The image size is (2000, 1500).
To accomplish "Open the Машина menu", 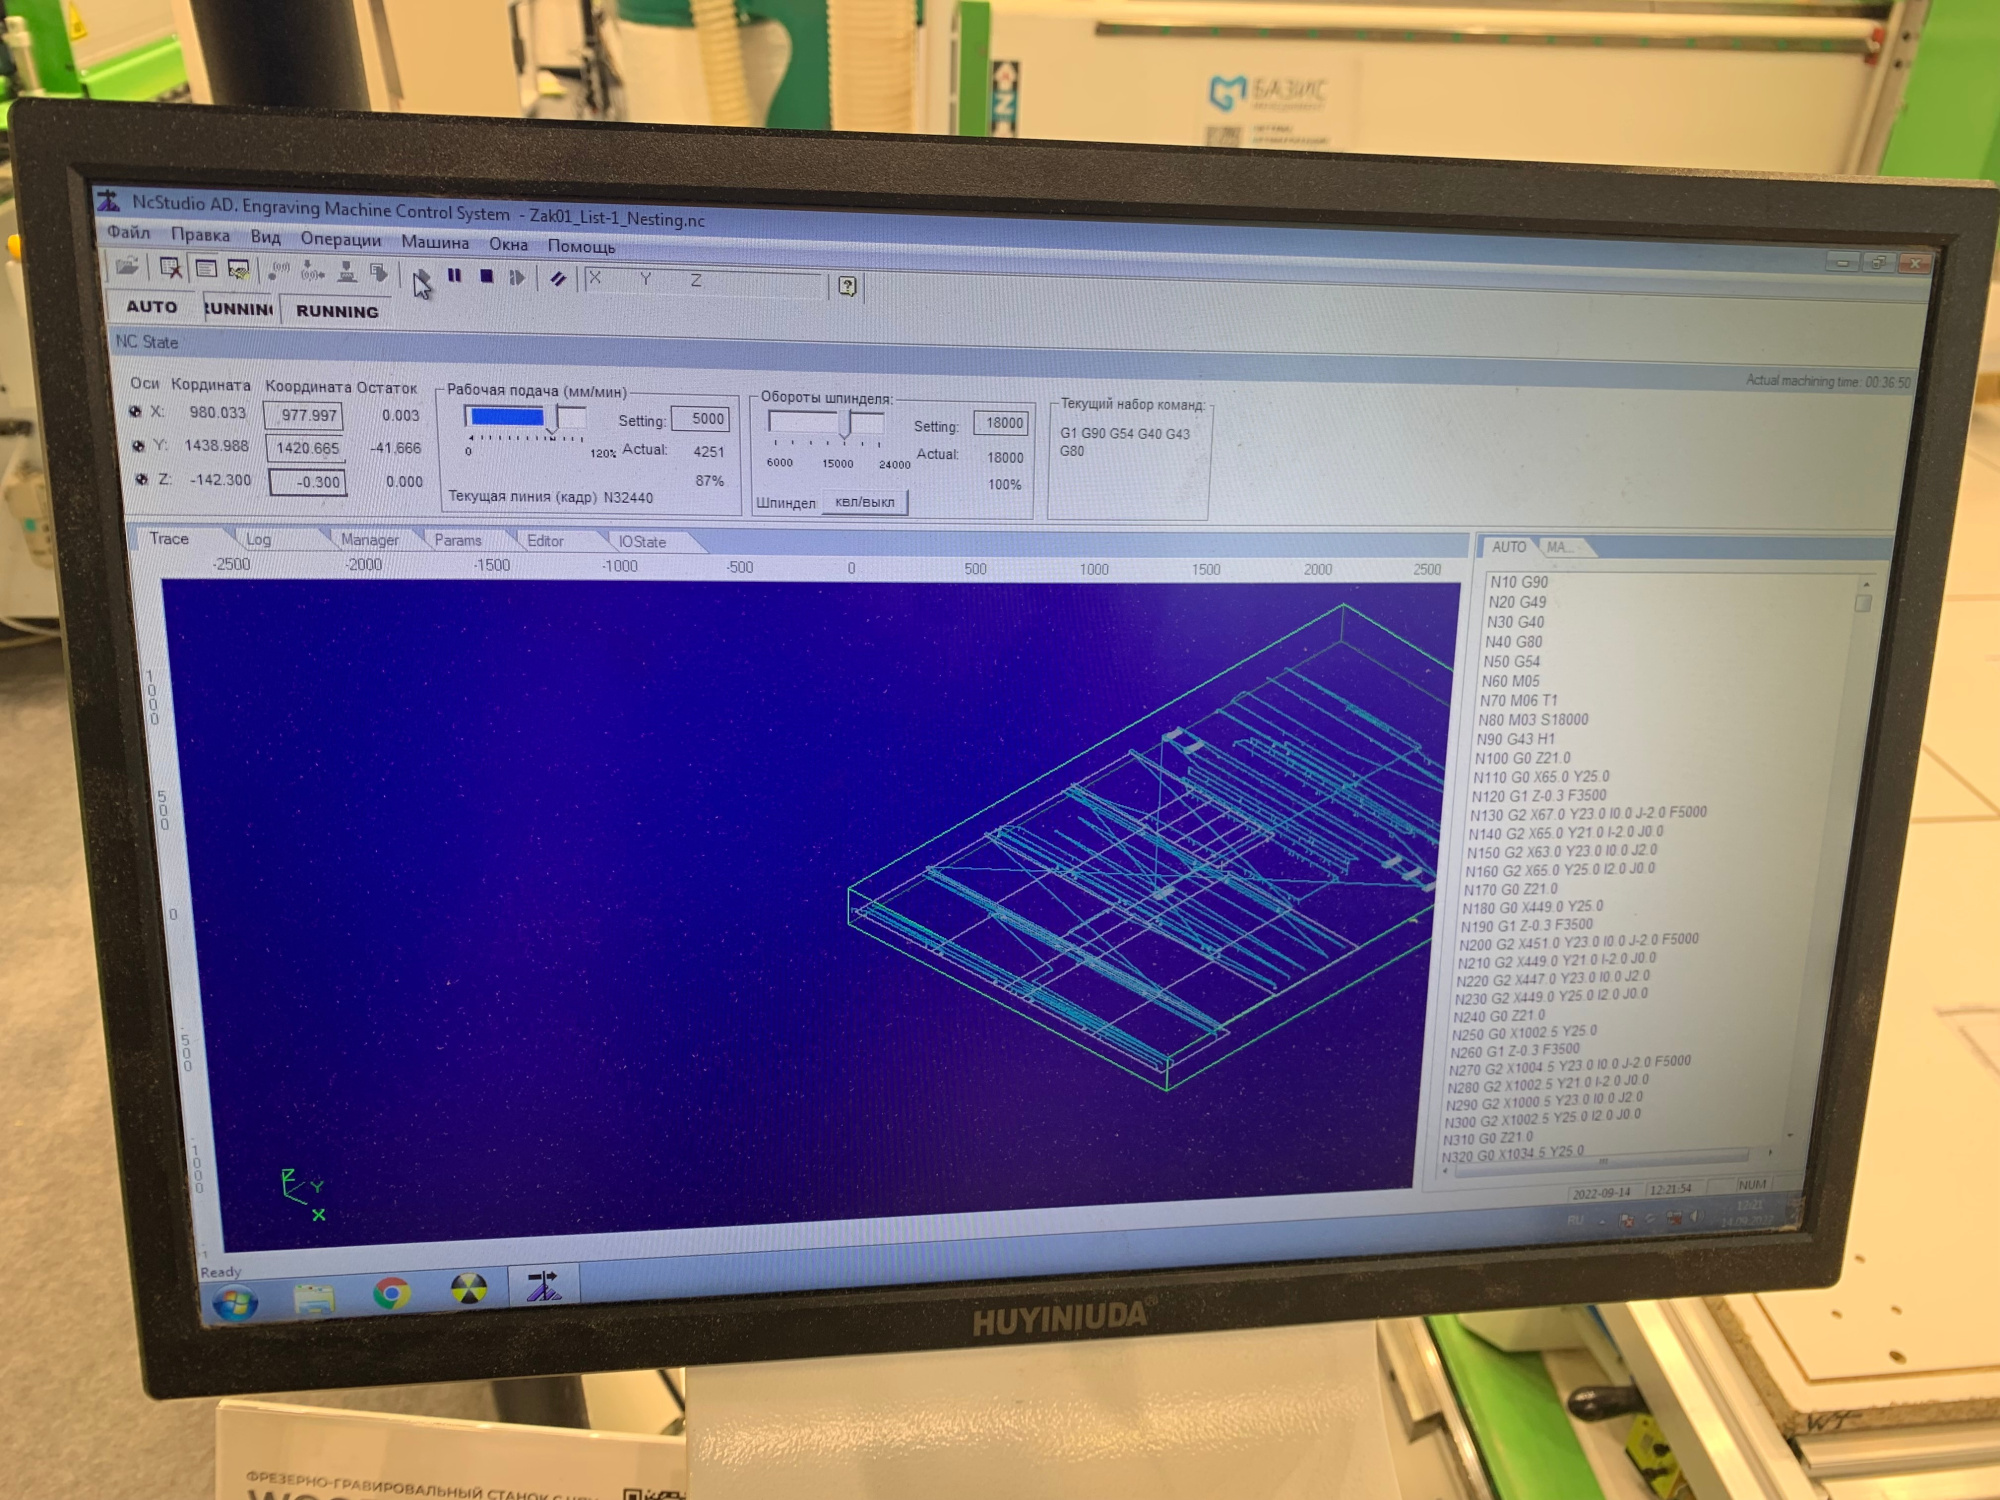I will click(x=435, y=242).
